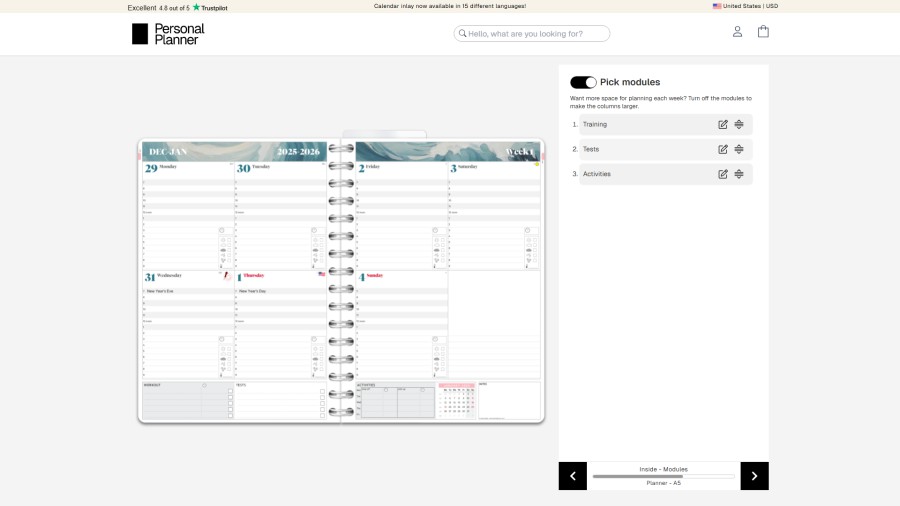Go to the next customization step

point(754,476)
